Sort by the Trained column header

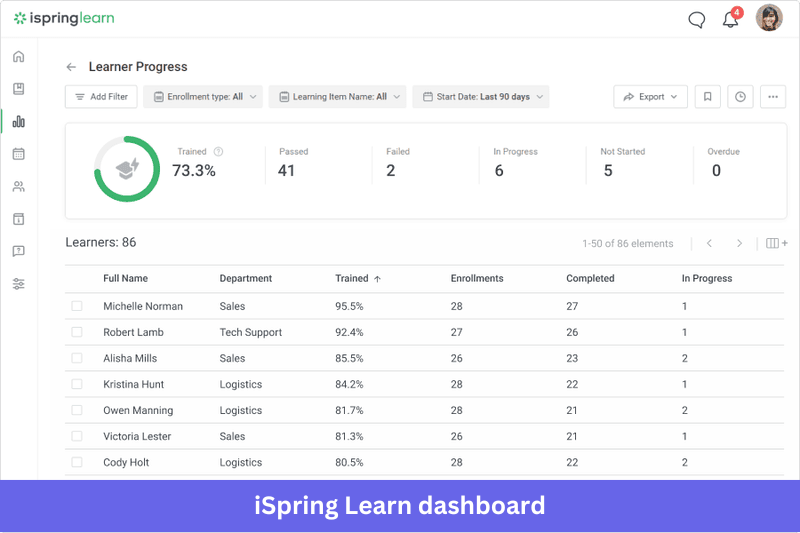pos(358,278)
